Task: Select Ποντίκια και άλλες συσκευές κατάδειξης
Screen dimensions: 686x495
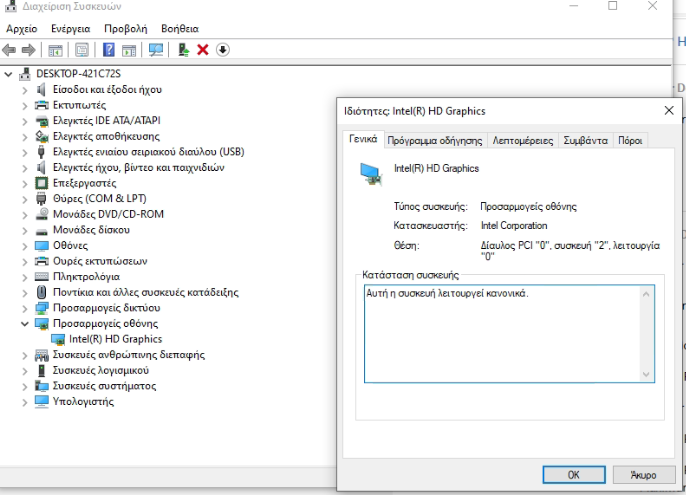Action: point(146,292)
